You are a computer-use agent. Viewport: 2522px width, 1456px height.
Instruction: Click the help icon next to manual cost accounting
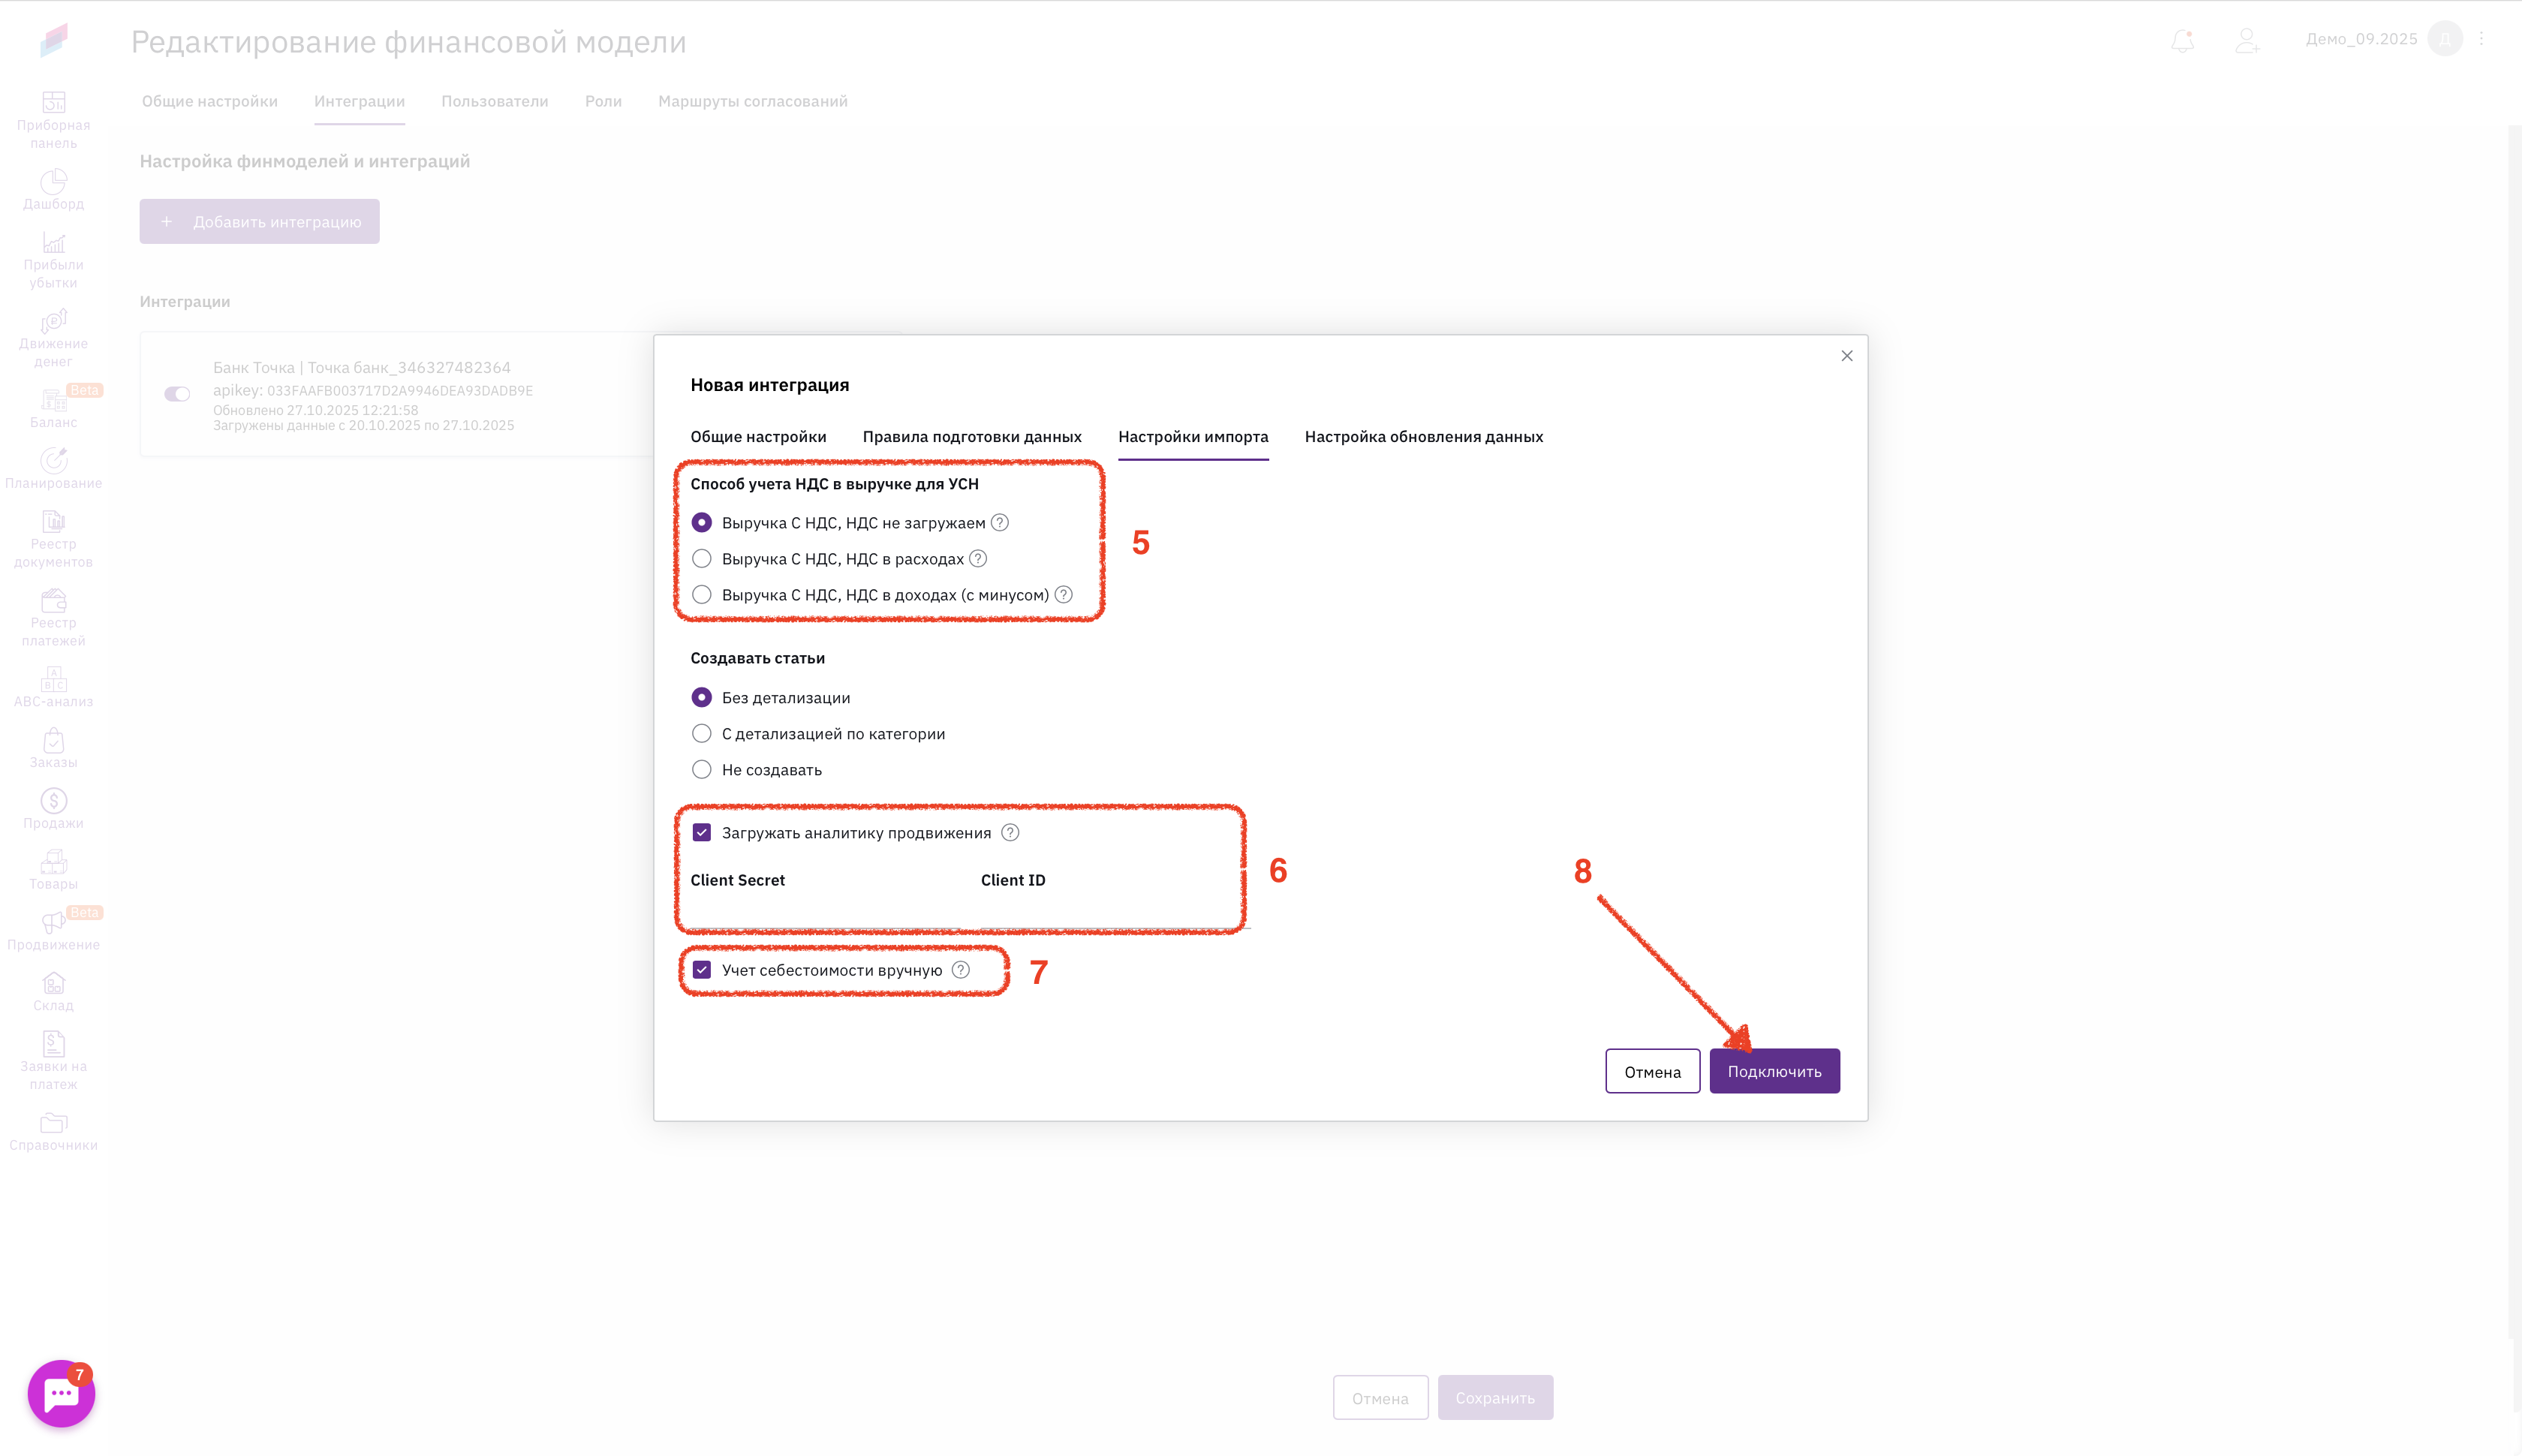point(960,969)
